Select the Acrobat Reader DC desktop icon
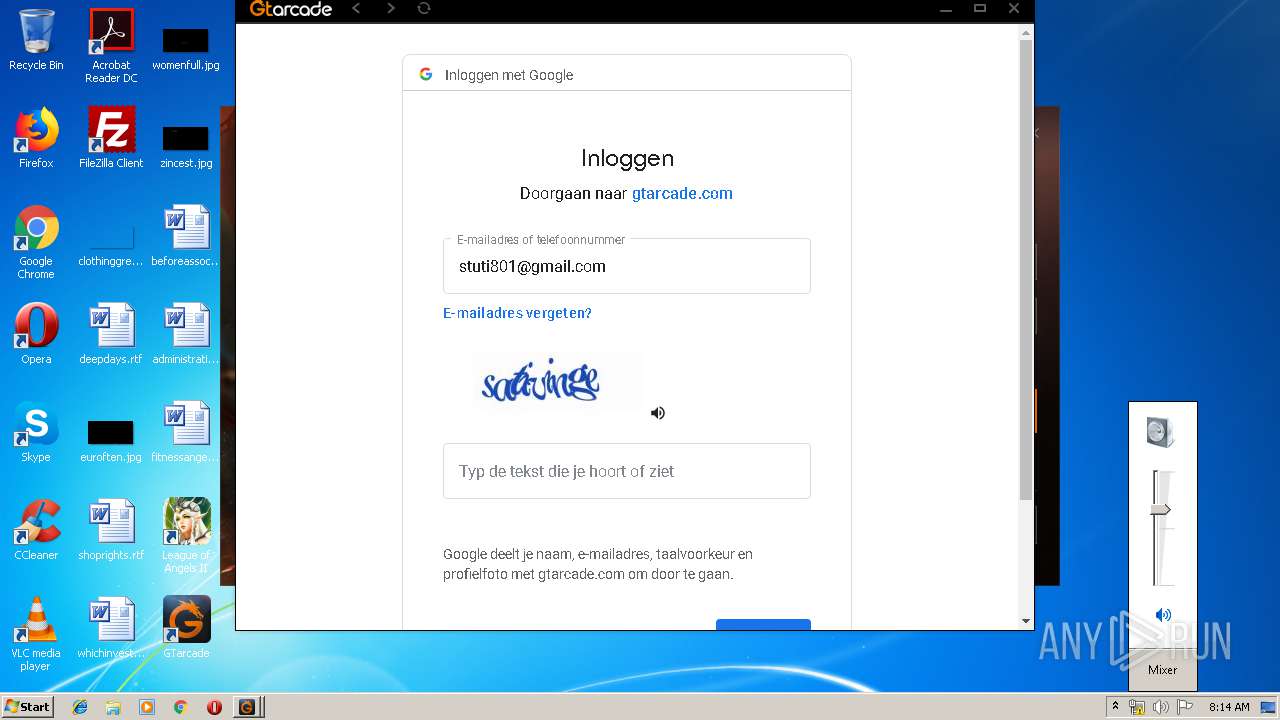The image size is (1280, 720). 111,46
